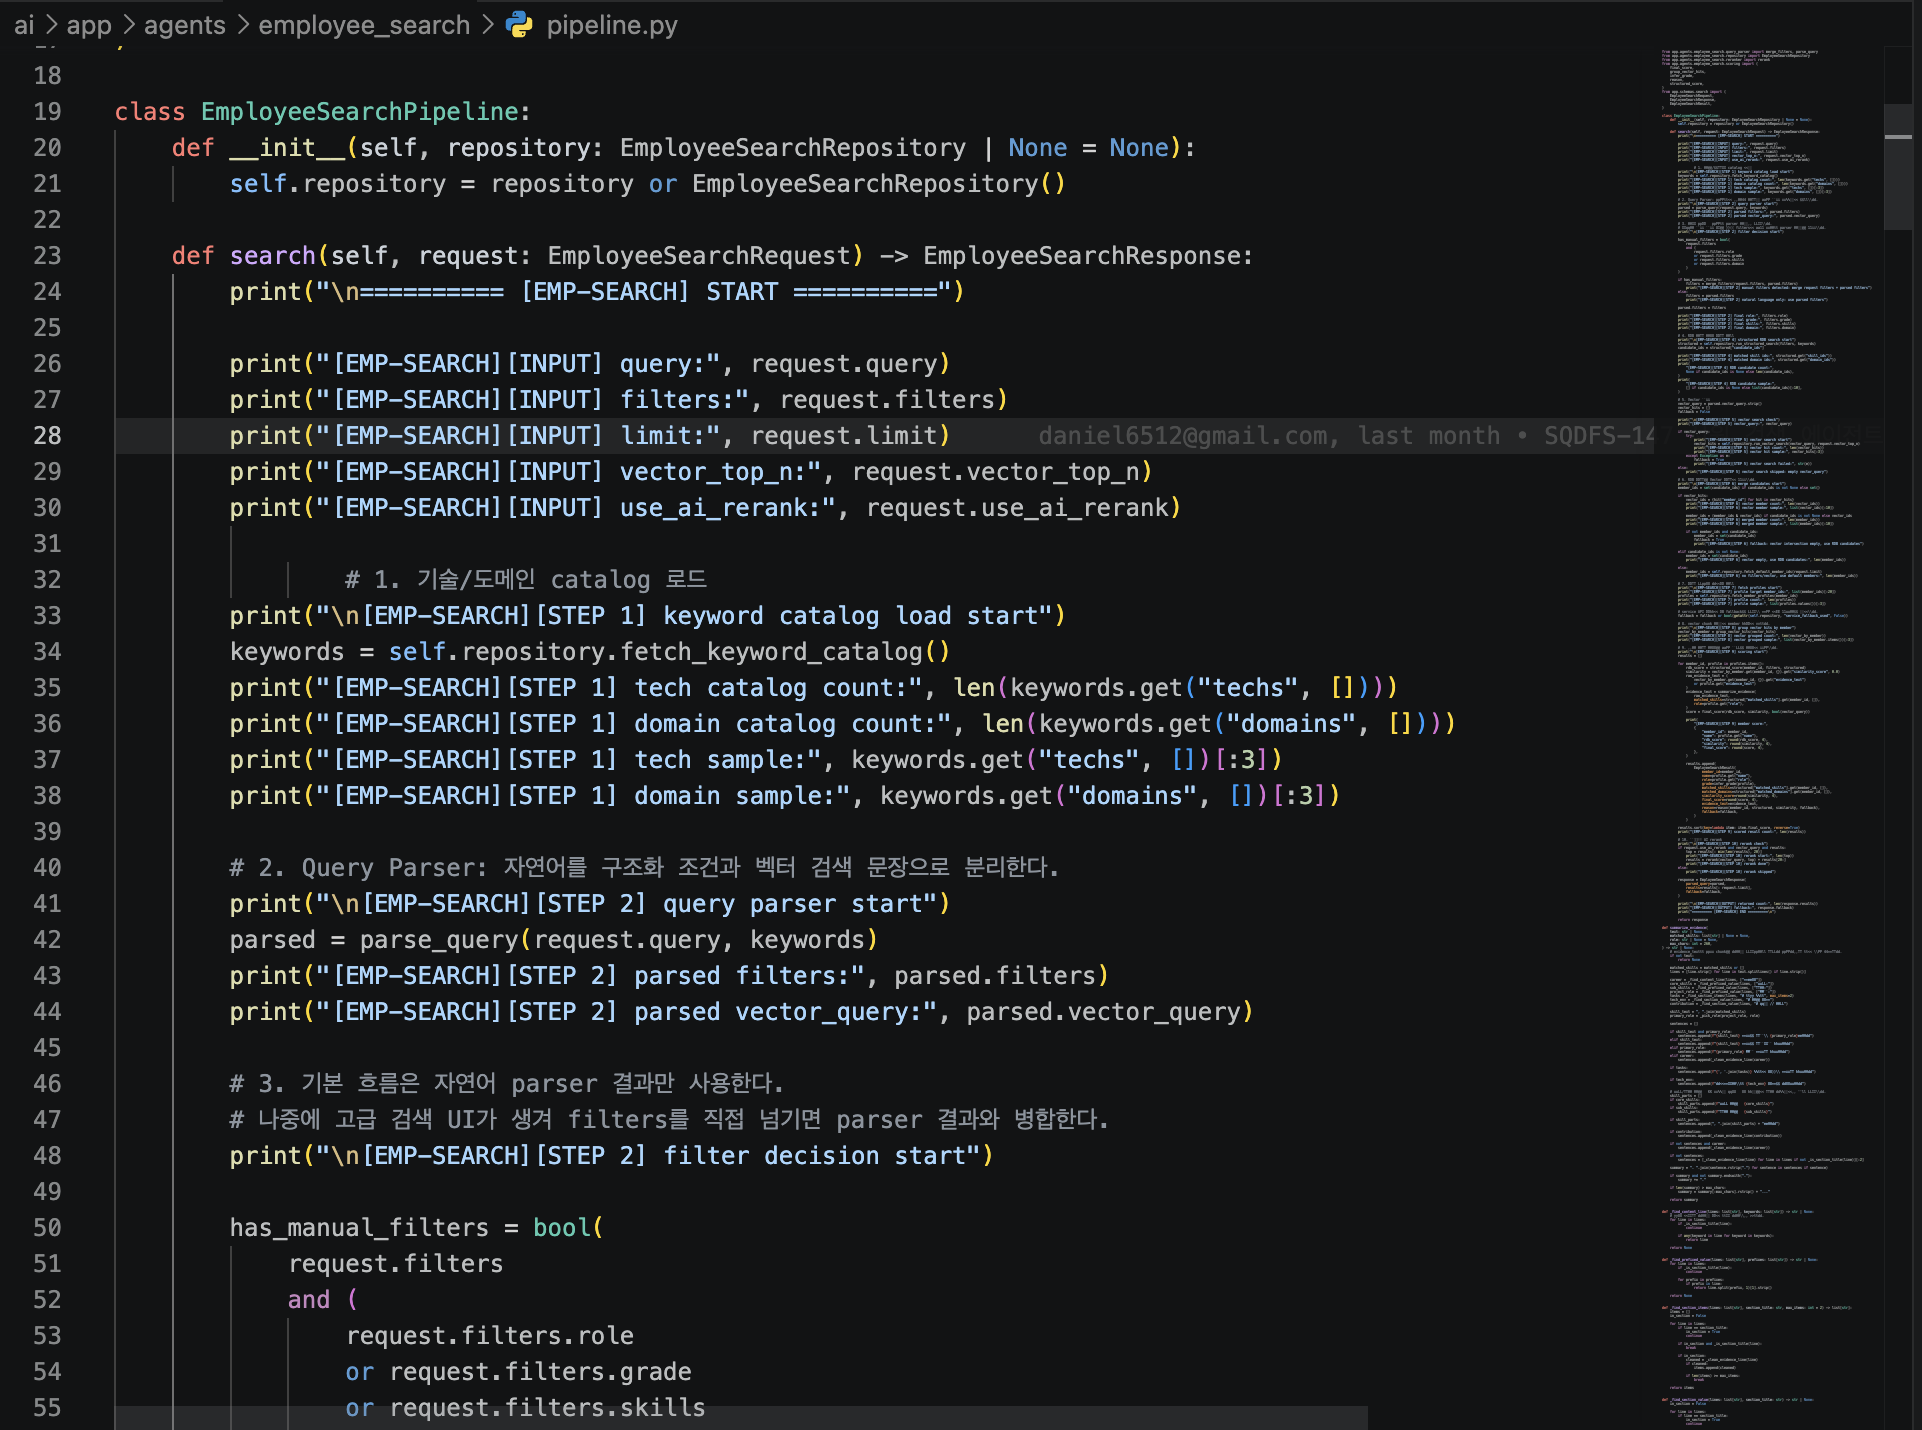Click the vertical scrollbar thumb
This screenshot has height=1430, width=1922.
pyautogui.click(x=1898, y=166)
